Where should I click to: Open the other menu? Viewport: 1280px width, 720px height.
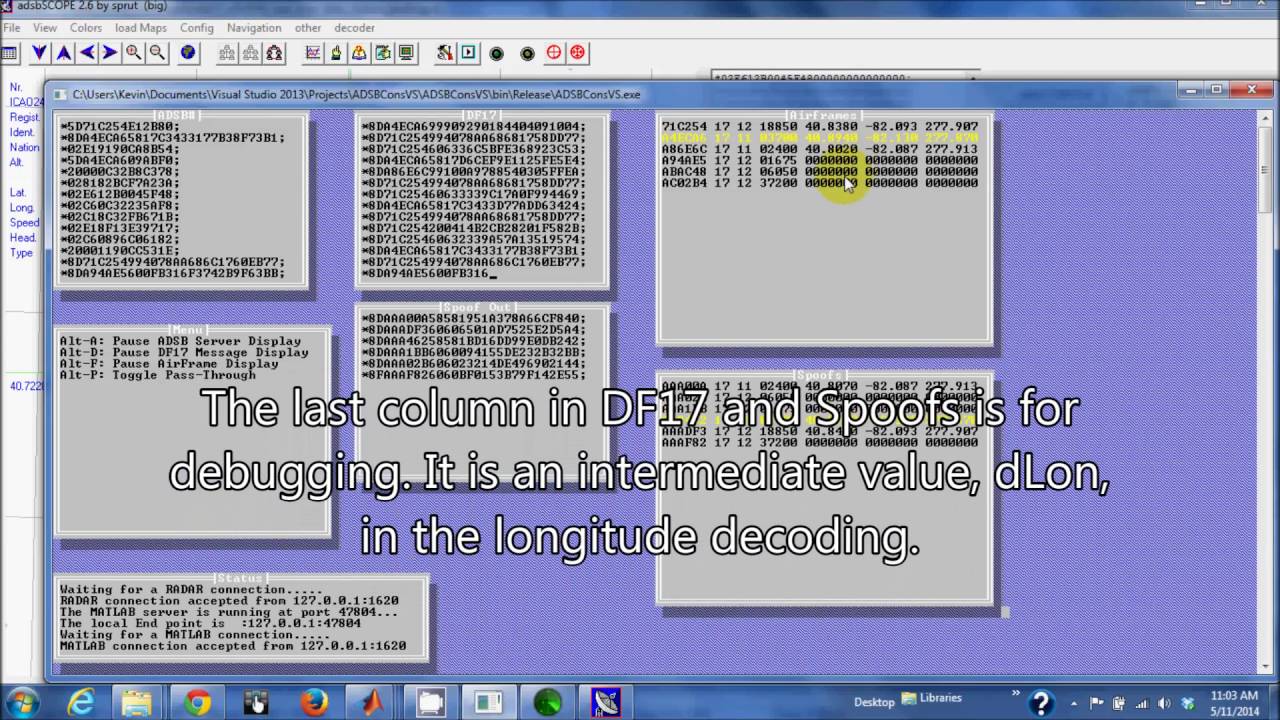(x=308, y=28)
